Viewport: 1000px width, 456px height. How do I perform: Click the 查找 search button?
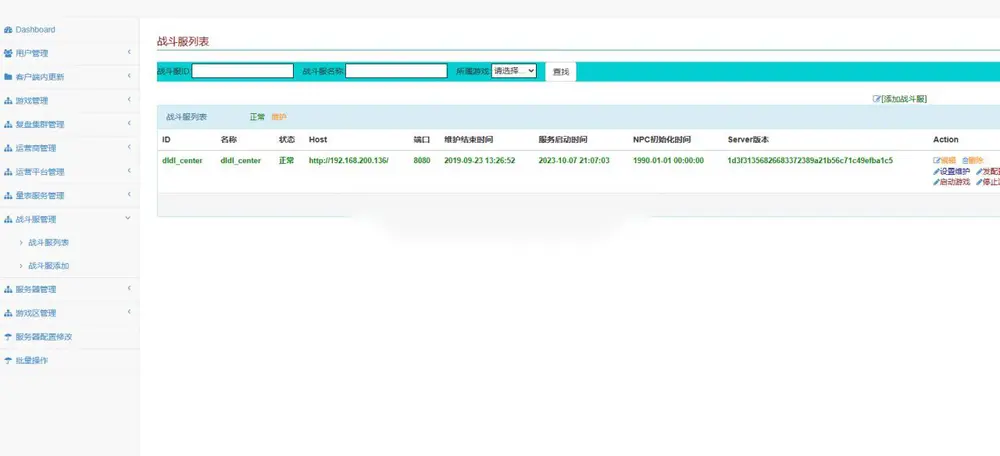click(x=561, y=71)
